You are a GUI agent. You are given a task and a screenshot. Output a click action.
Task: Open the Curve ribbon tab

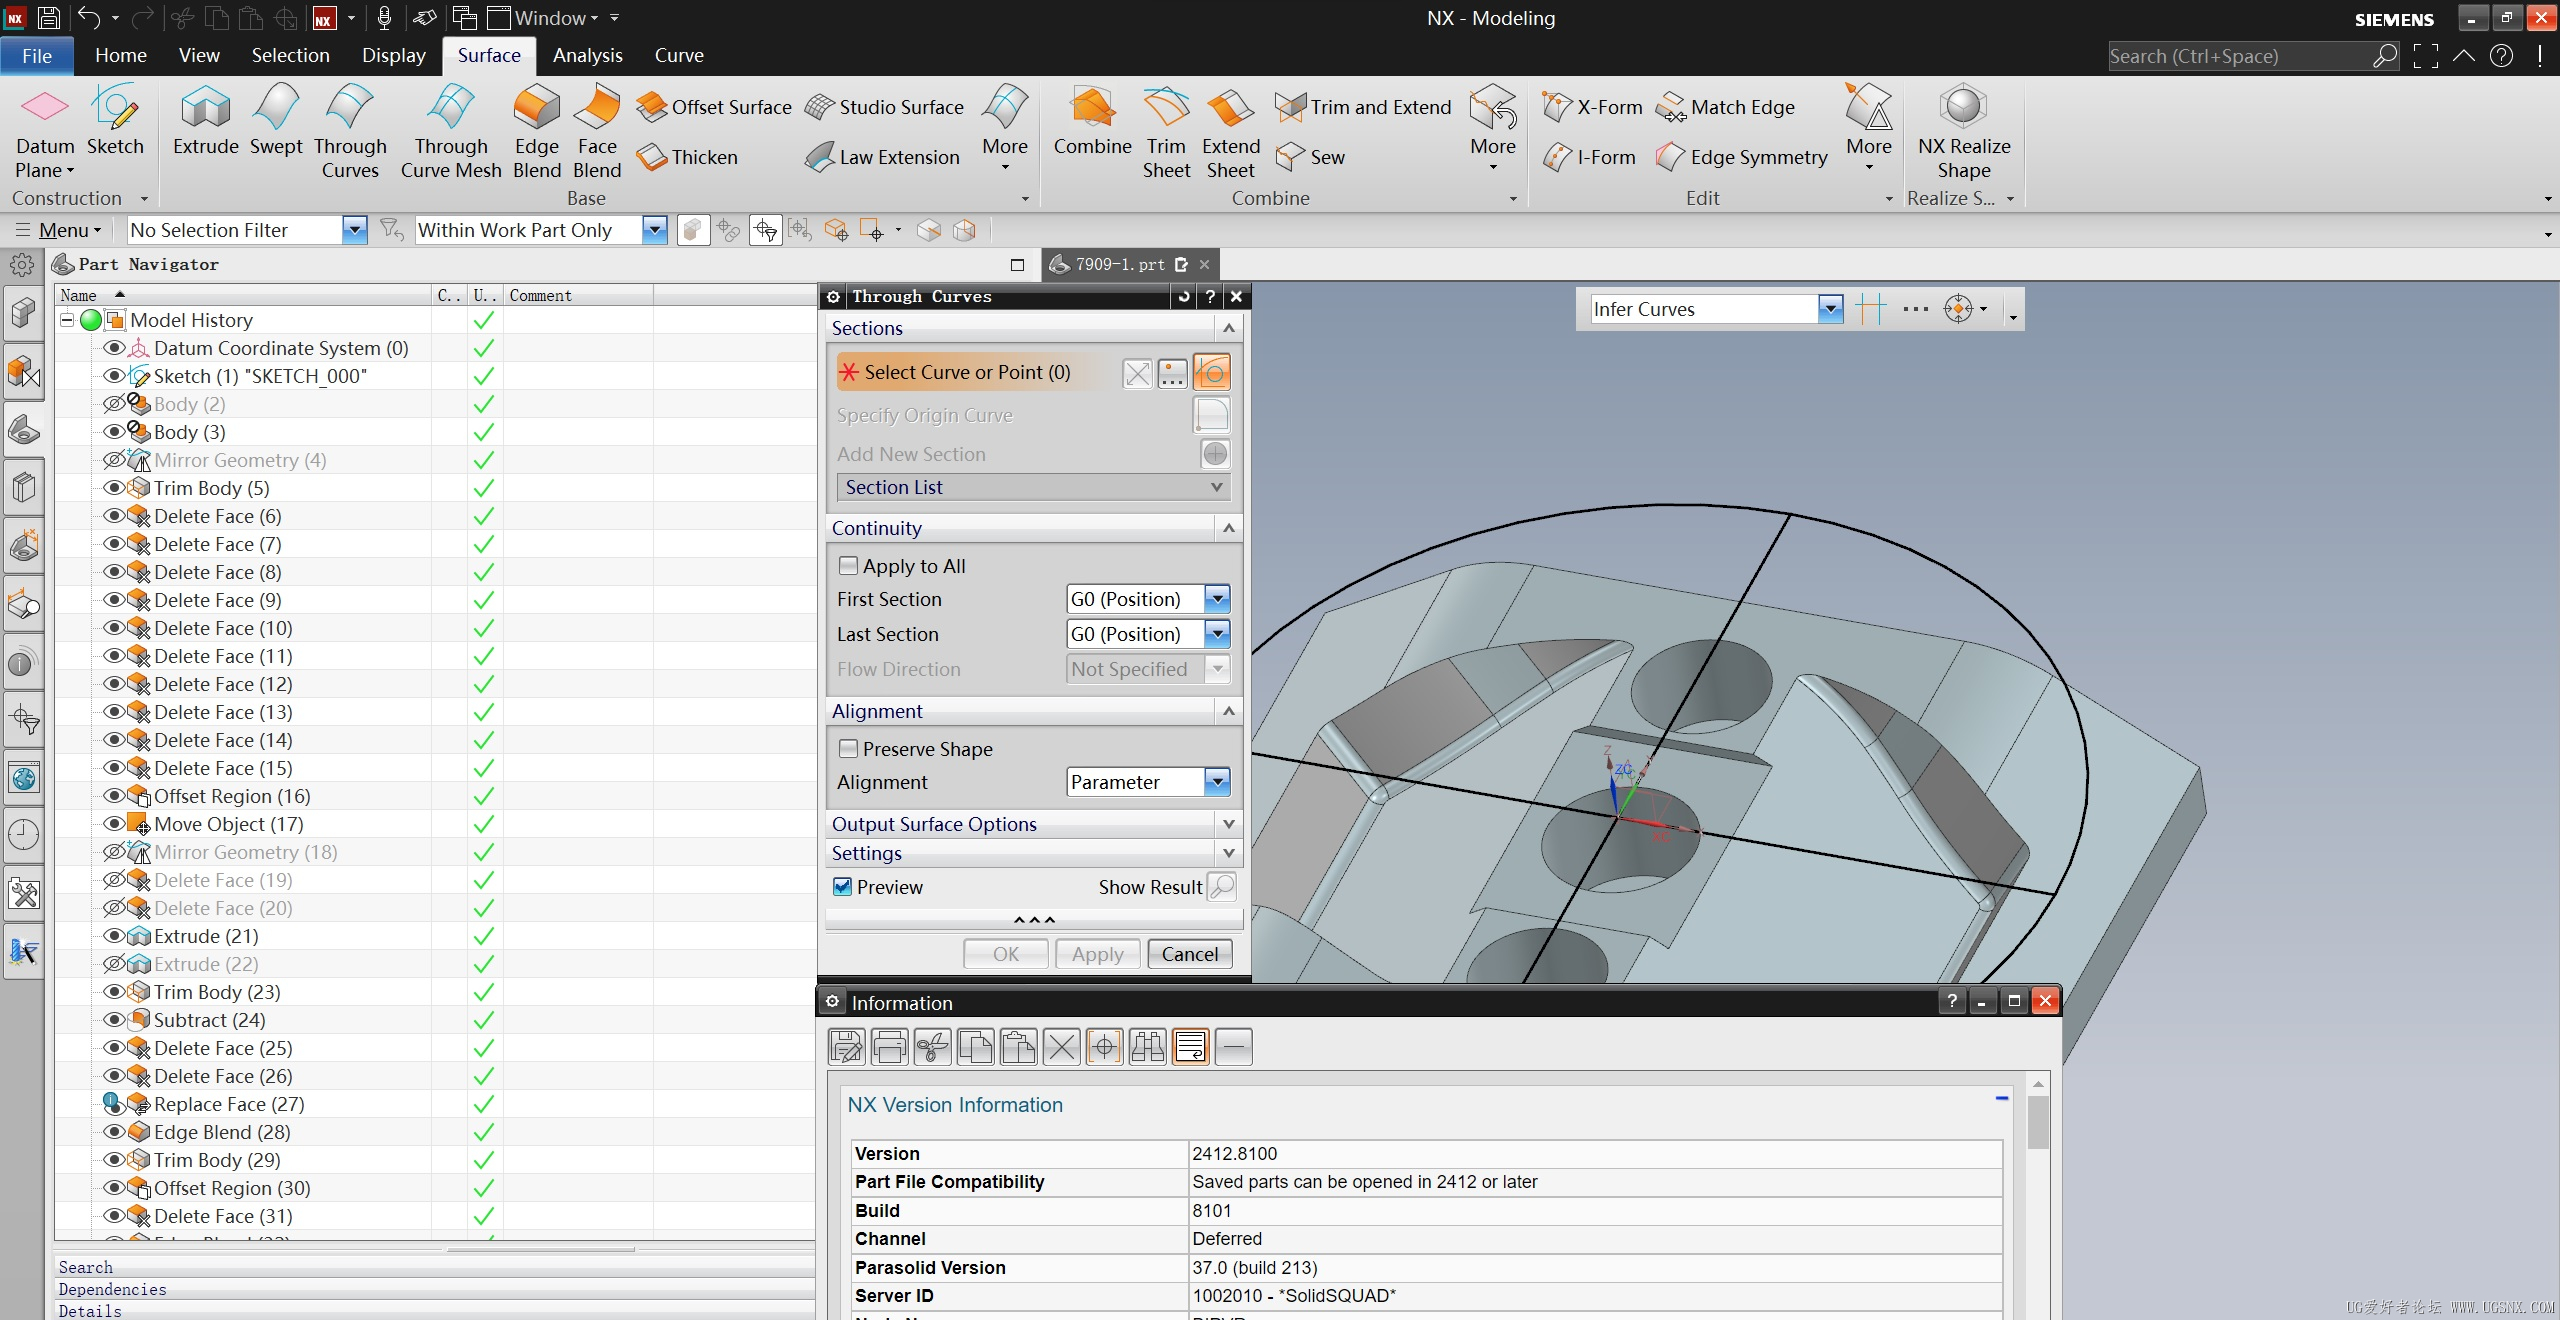(x=679, y=56)
